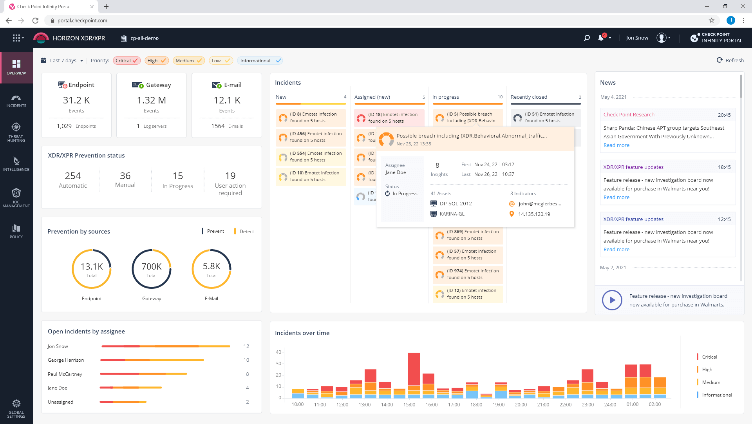This screenshot has width=752, height=424.
Task: Click the E-mail 5.8K donut chart
Action: pos(211,269)
